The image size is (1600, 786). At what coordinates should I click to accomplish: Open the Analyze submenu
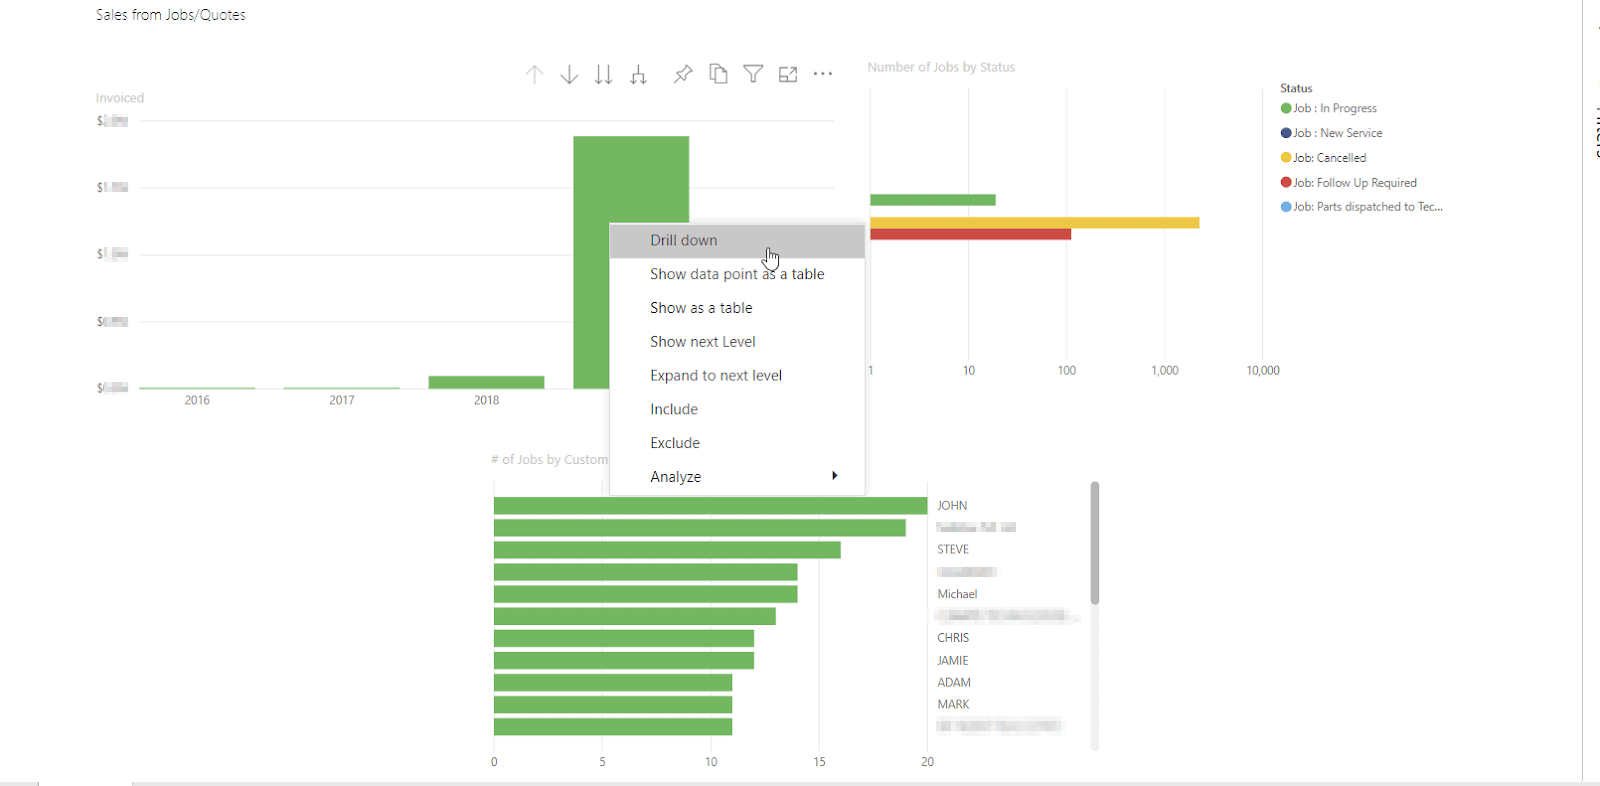737,477
